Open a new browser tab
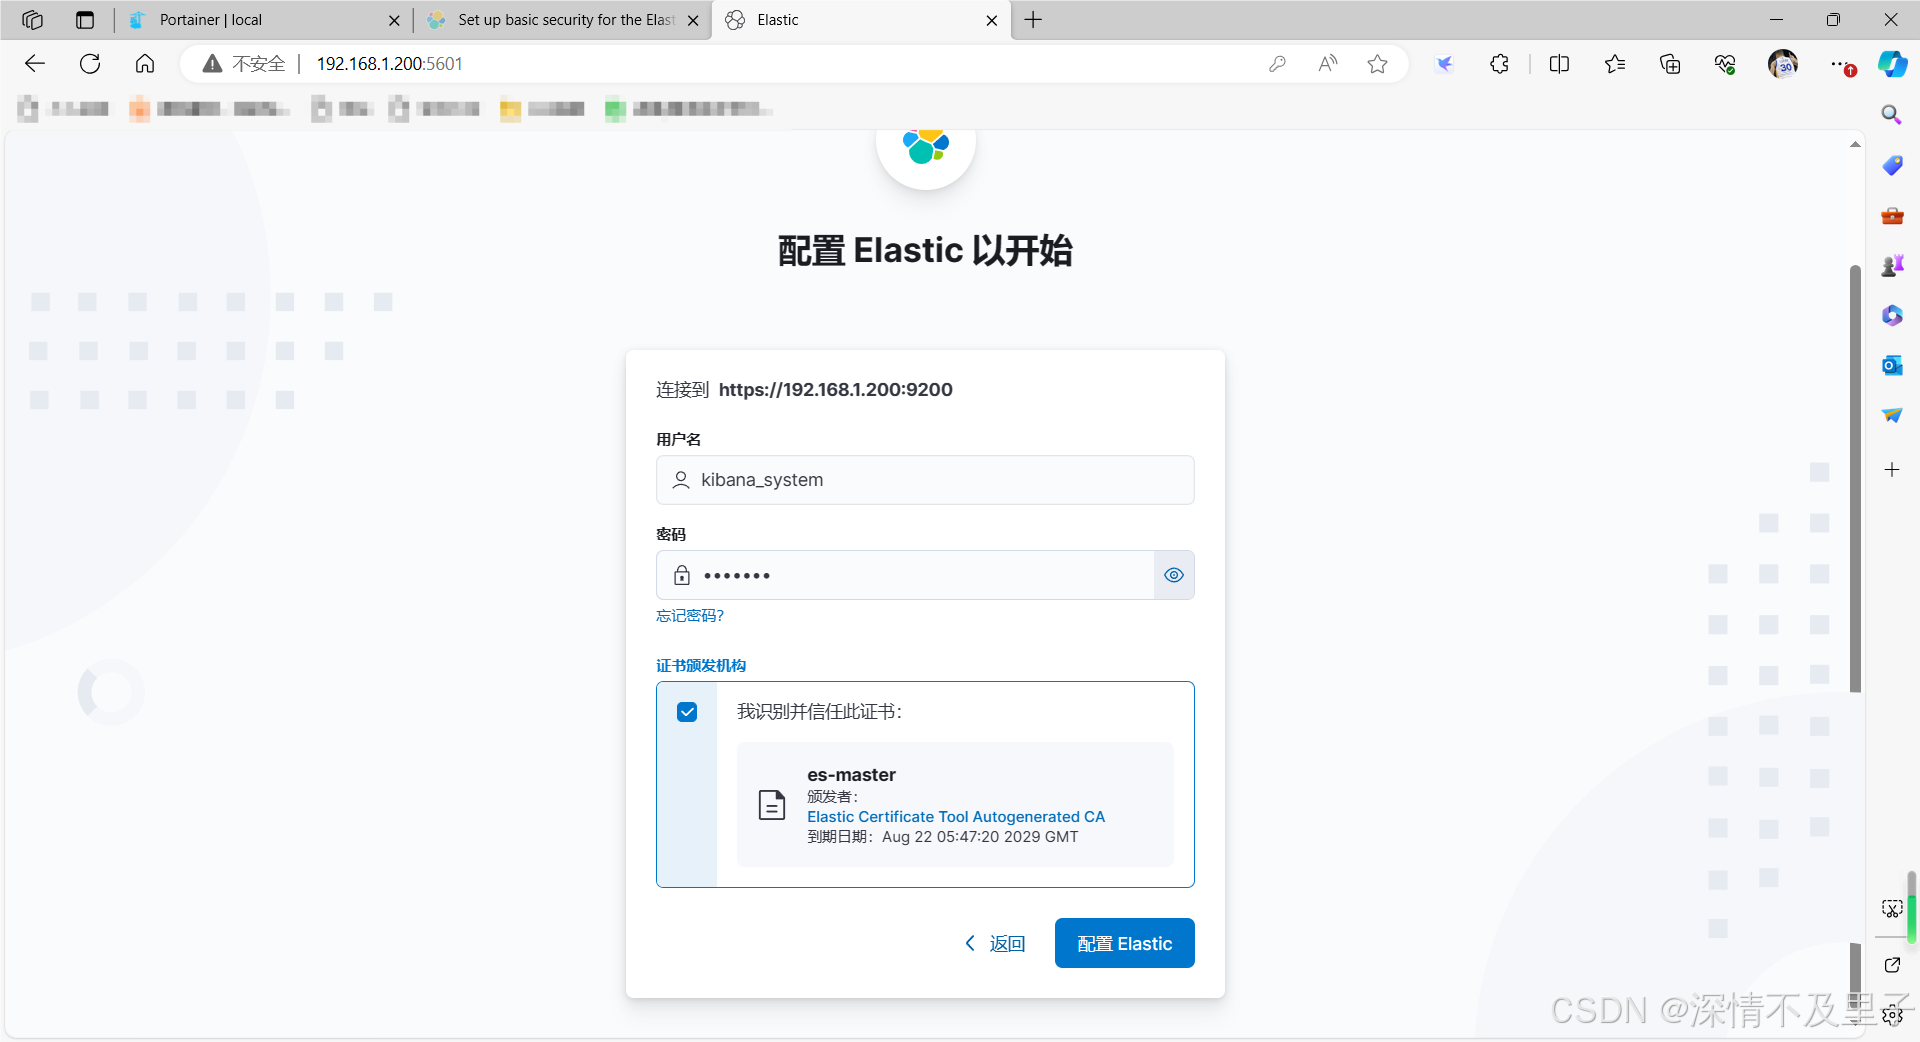 (x=1033, y=20)
